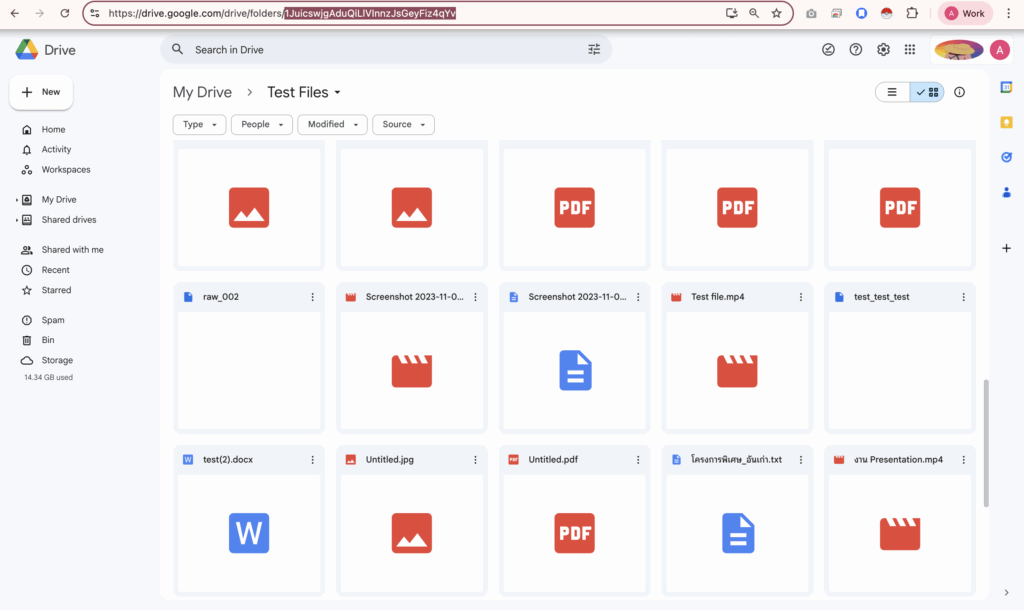Navigate to My Drive breadcrumb
The image size is (1024, 610).
[202, 92]
